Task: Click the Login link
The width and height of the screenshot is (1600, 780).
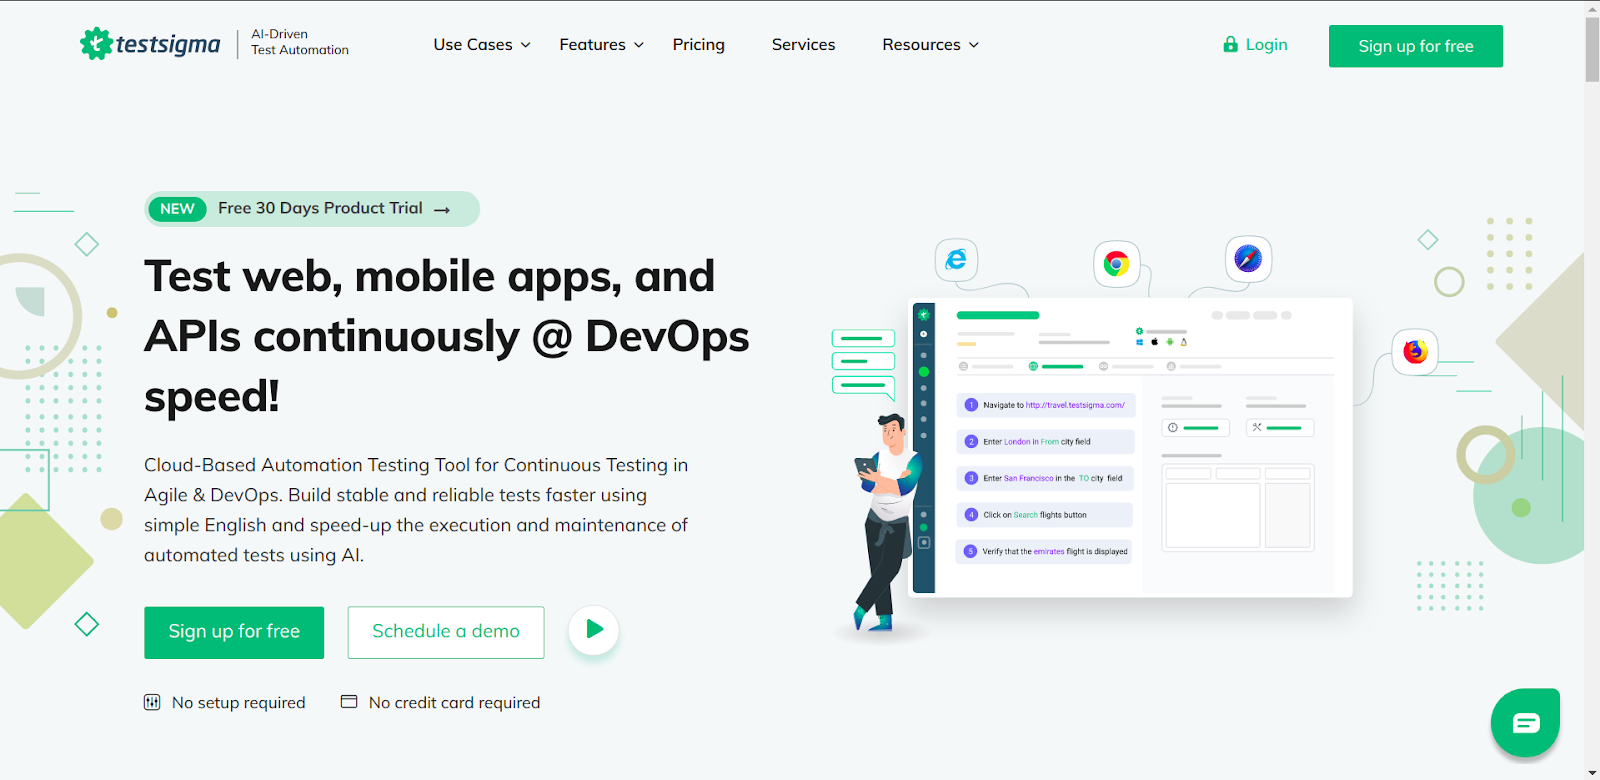Action: [1266, 45]
